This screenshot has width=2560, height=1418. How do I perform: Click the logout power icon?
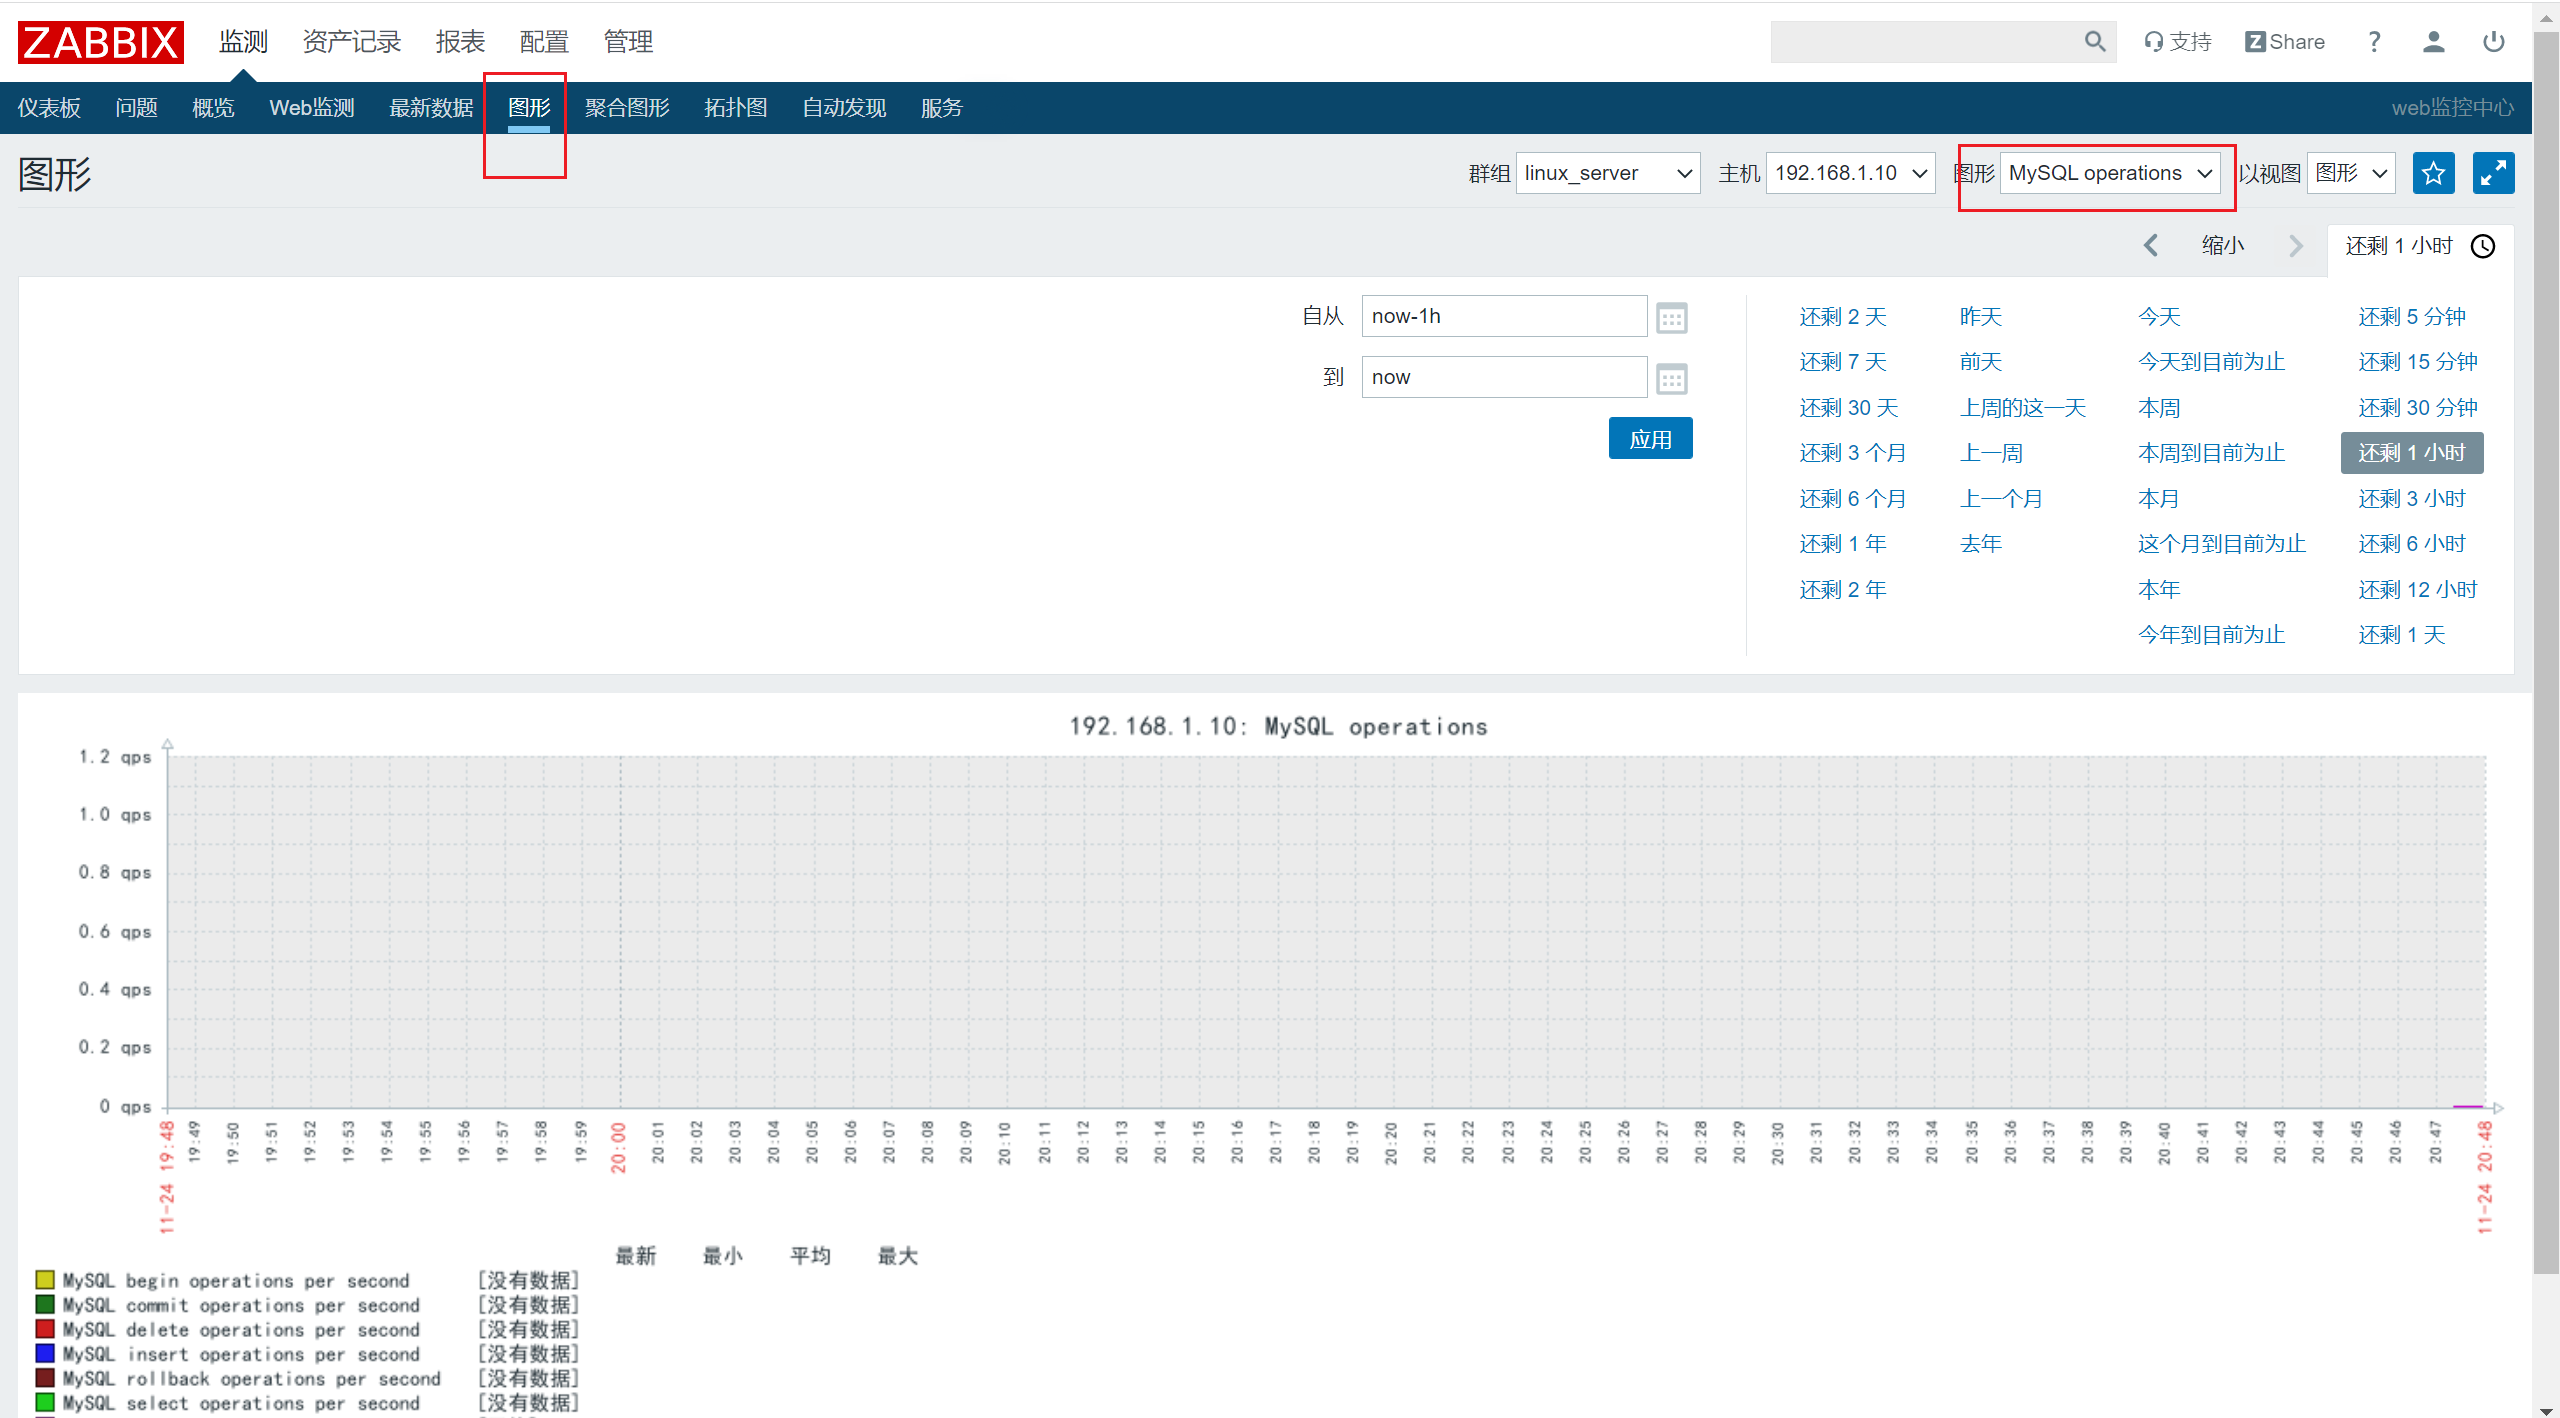point(2494,41)
